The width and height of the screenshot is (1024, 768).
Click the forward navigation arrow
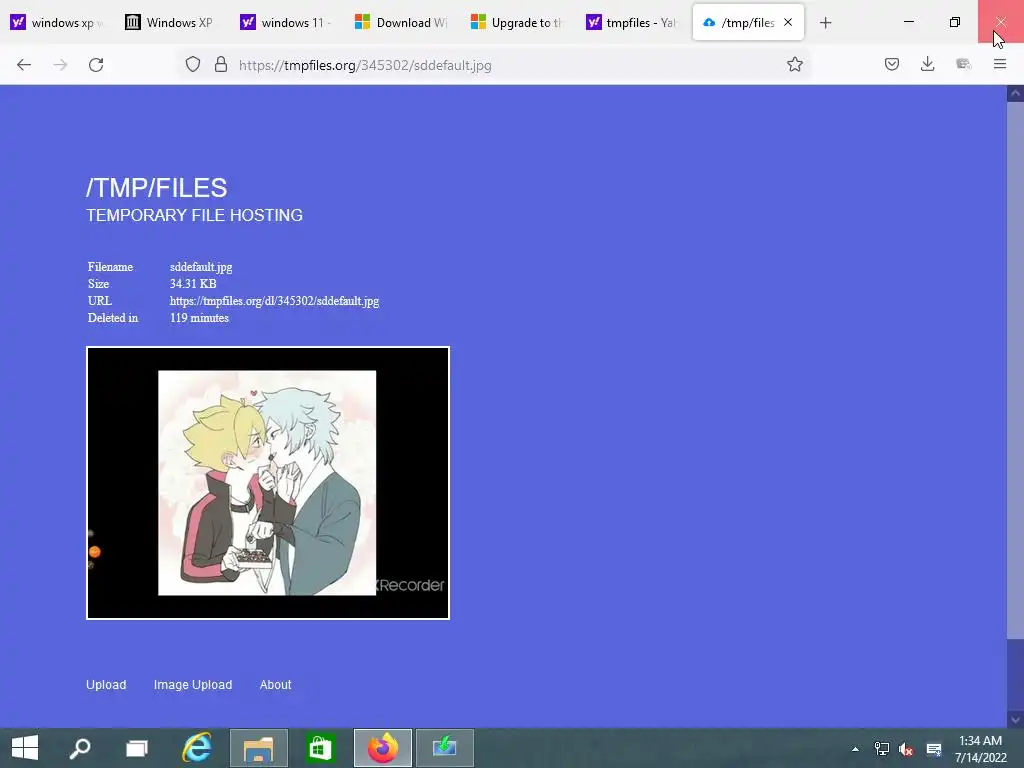[60, 65]
